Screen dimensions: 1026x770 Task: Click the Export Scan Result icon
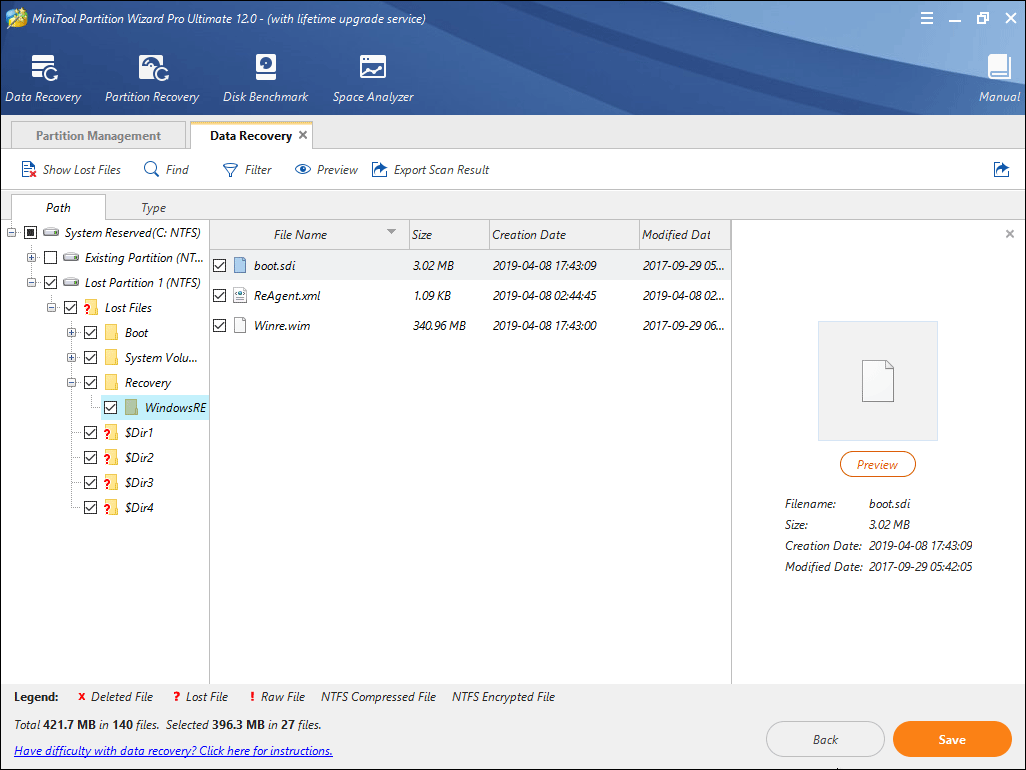380,170
